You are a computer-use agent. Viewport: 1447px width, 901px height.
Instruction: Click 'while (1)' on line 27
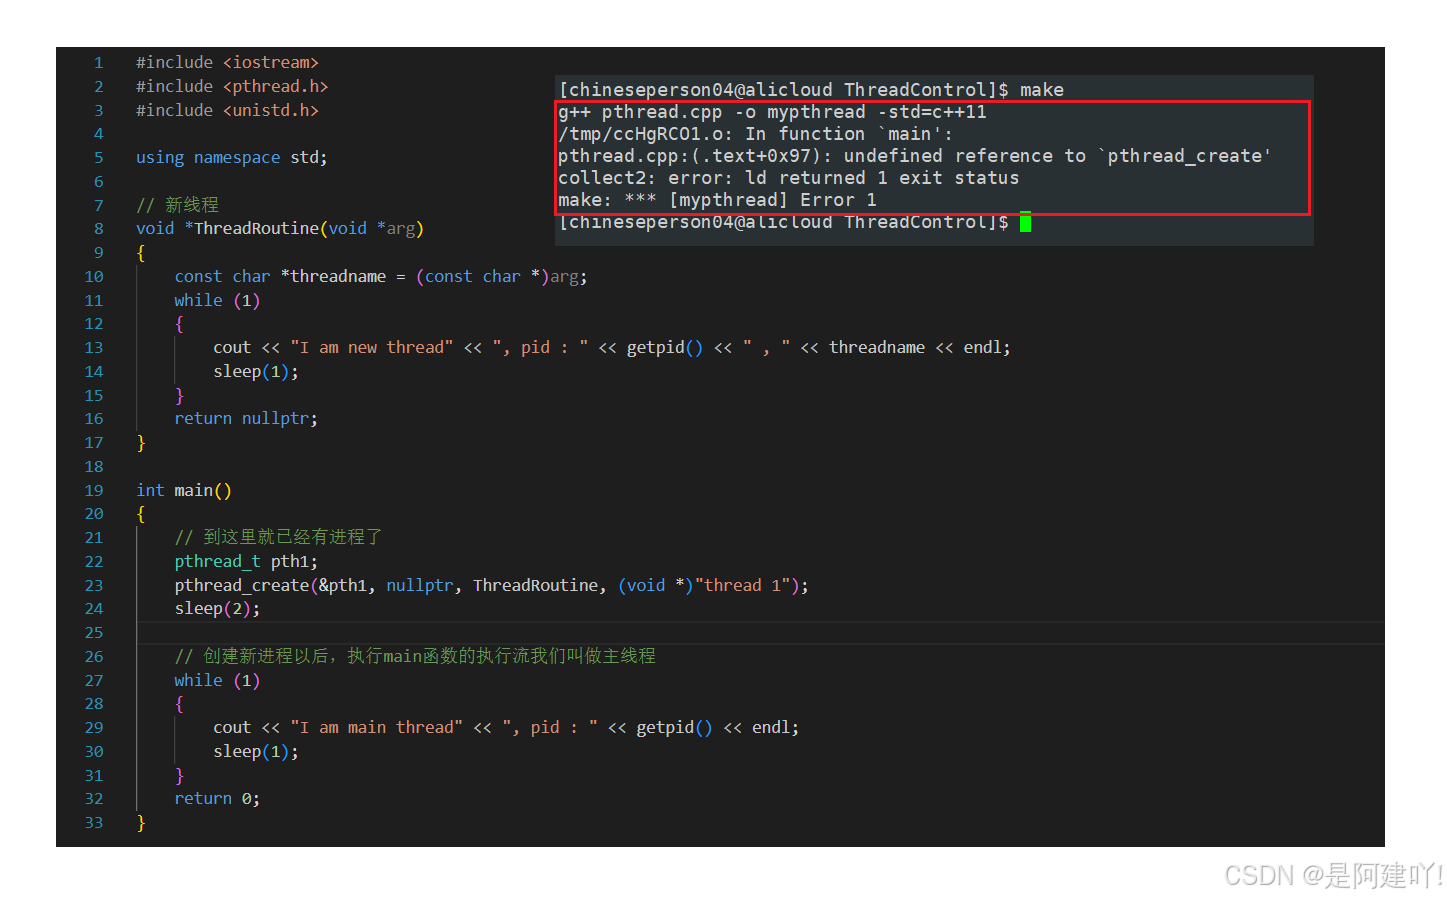click(217, 681)
